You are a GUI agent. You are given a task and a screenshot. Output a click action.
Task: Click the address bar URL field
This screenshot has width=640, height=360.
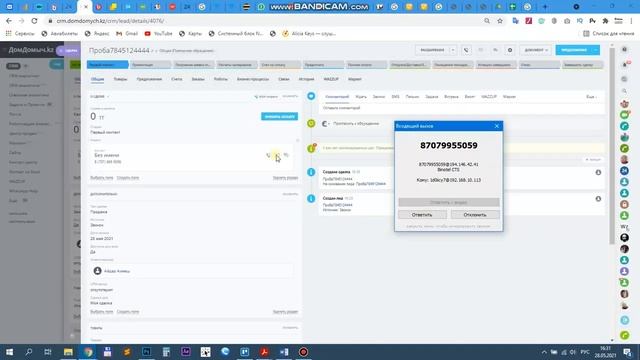coord(261,21)
